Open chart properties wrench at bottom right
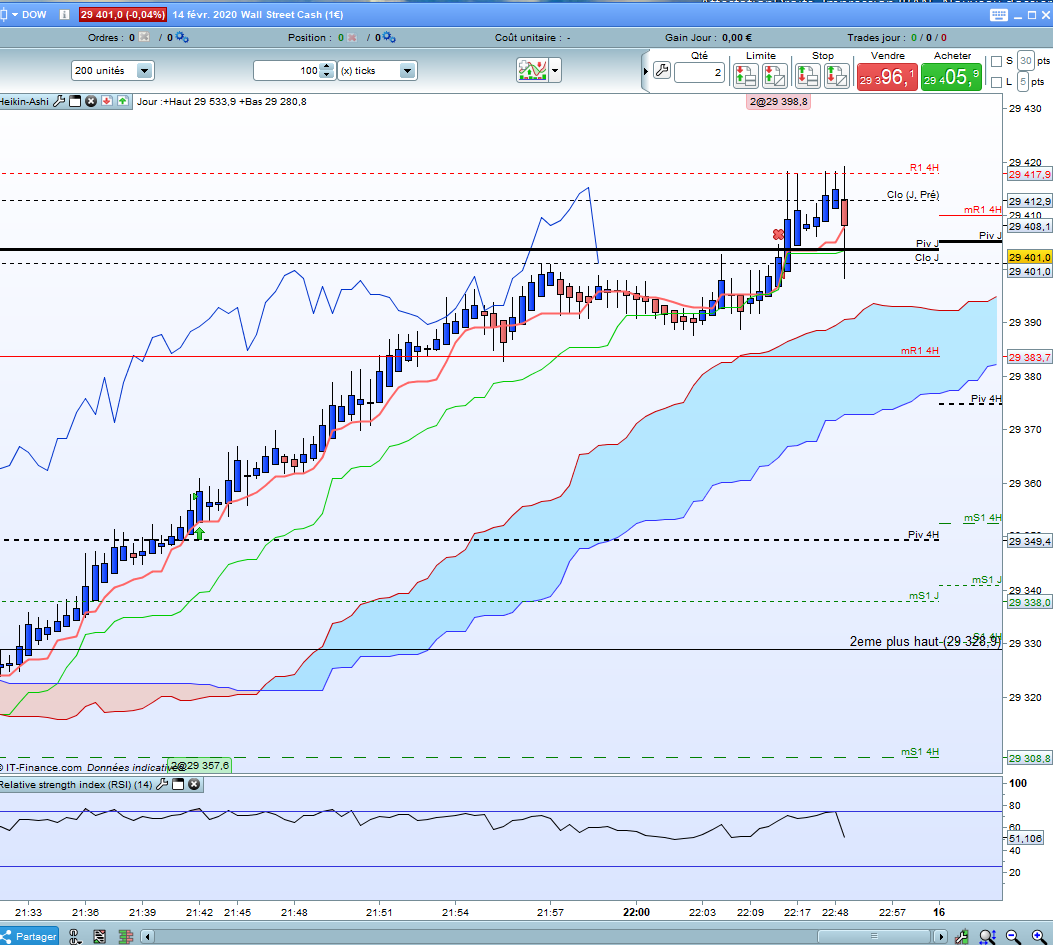 coord(962,936)
